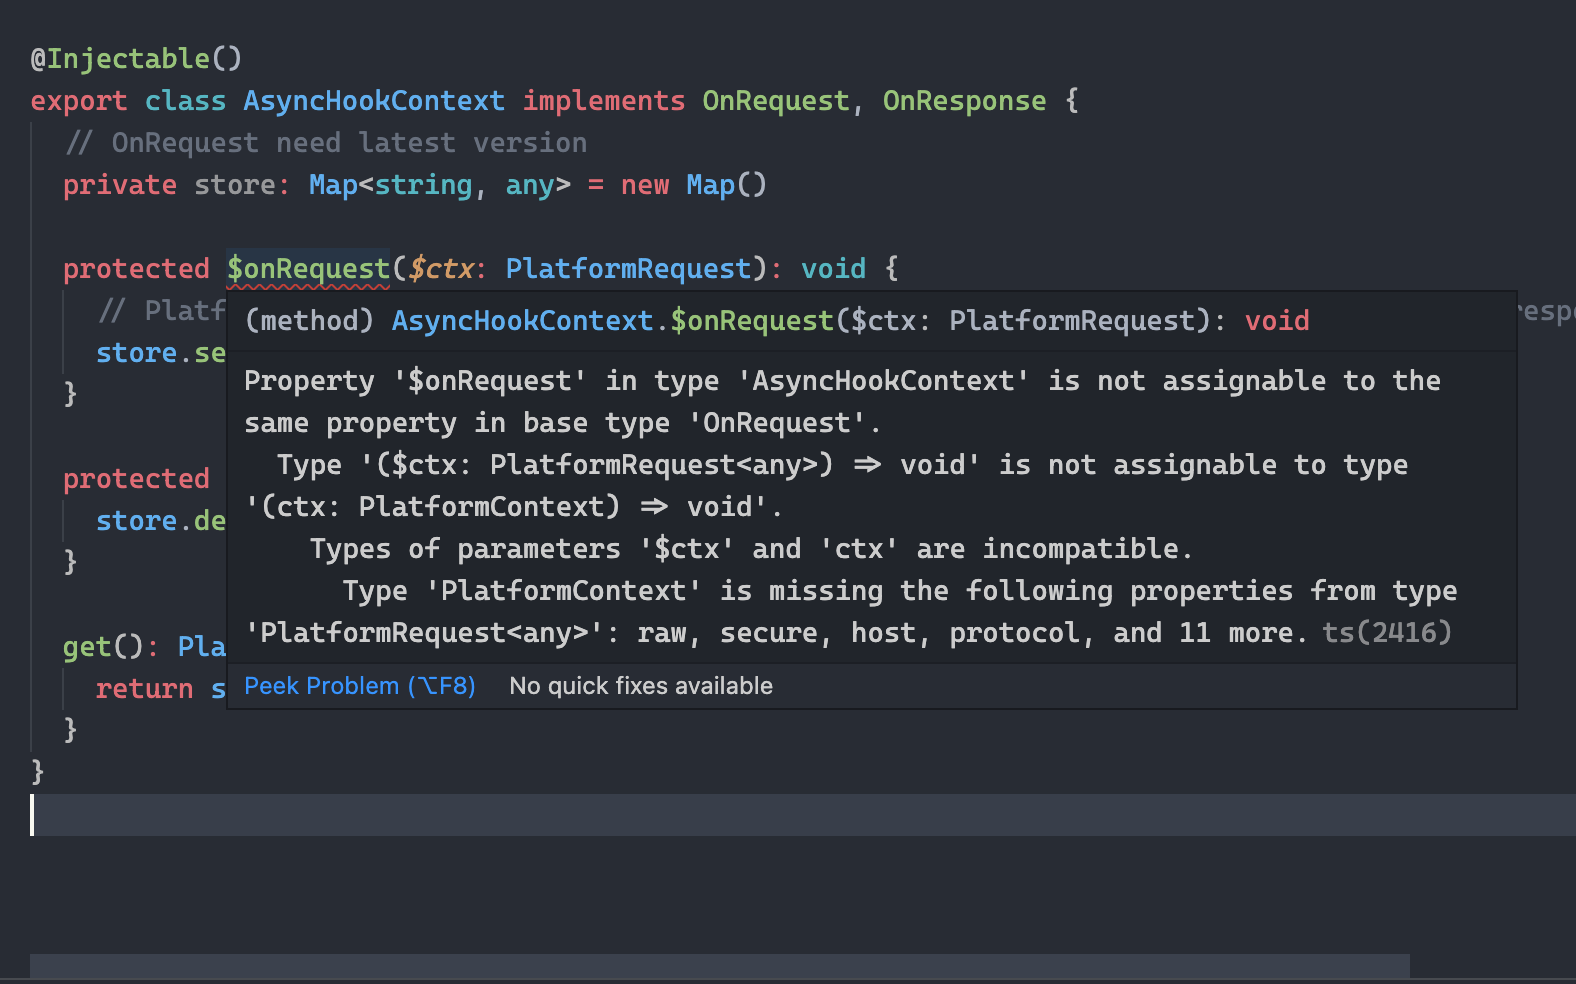Click the OnResponse interface name
This screenshot has height=984, width=1576.
(964, 101)
